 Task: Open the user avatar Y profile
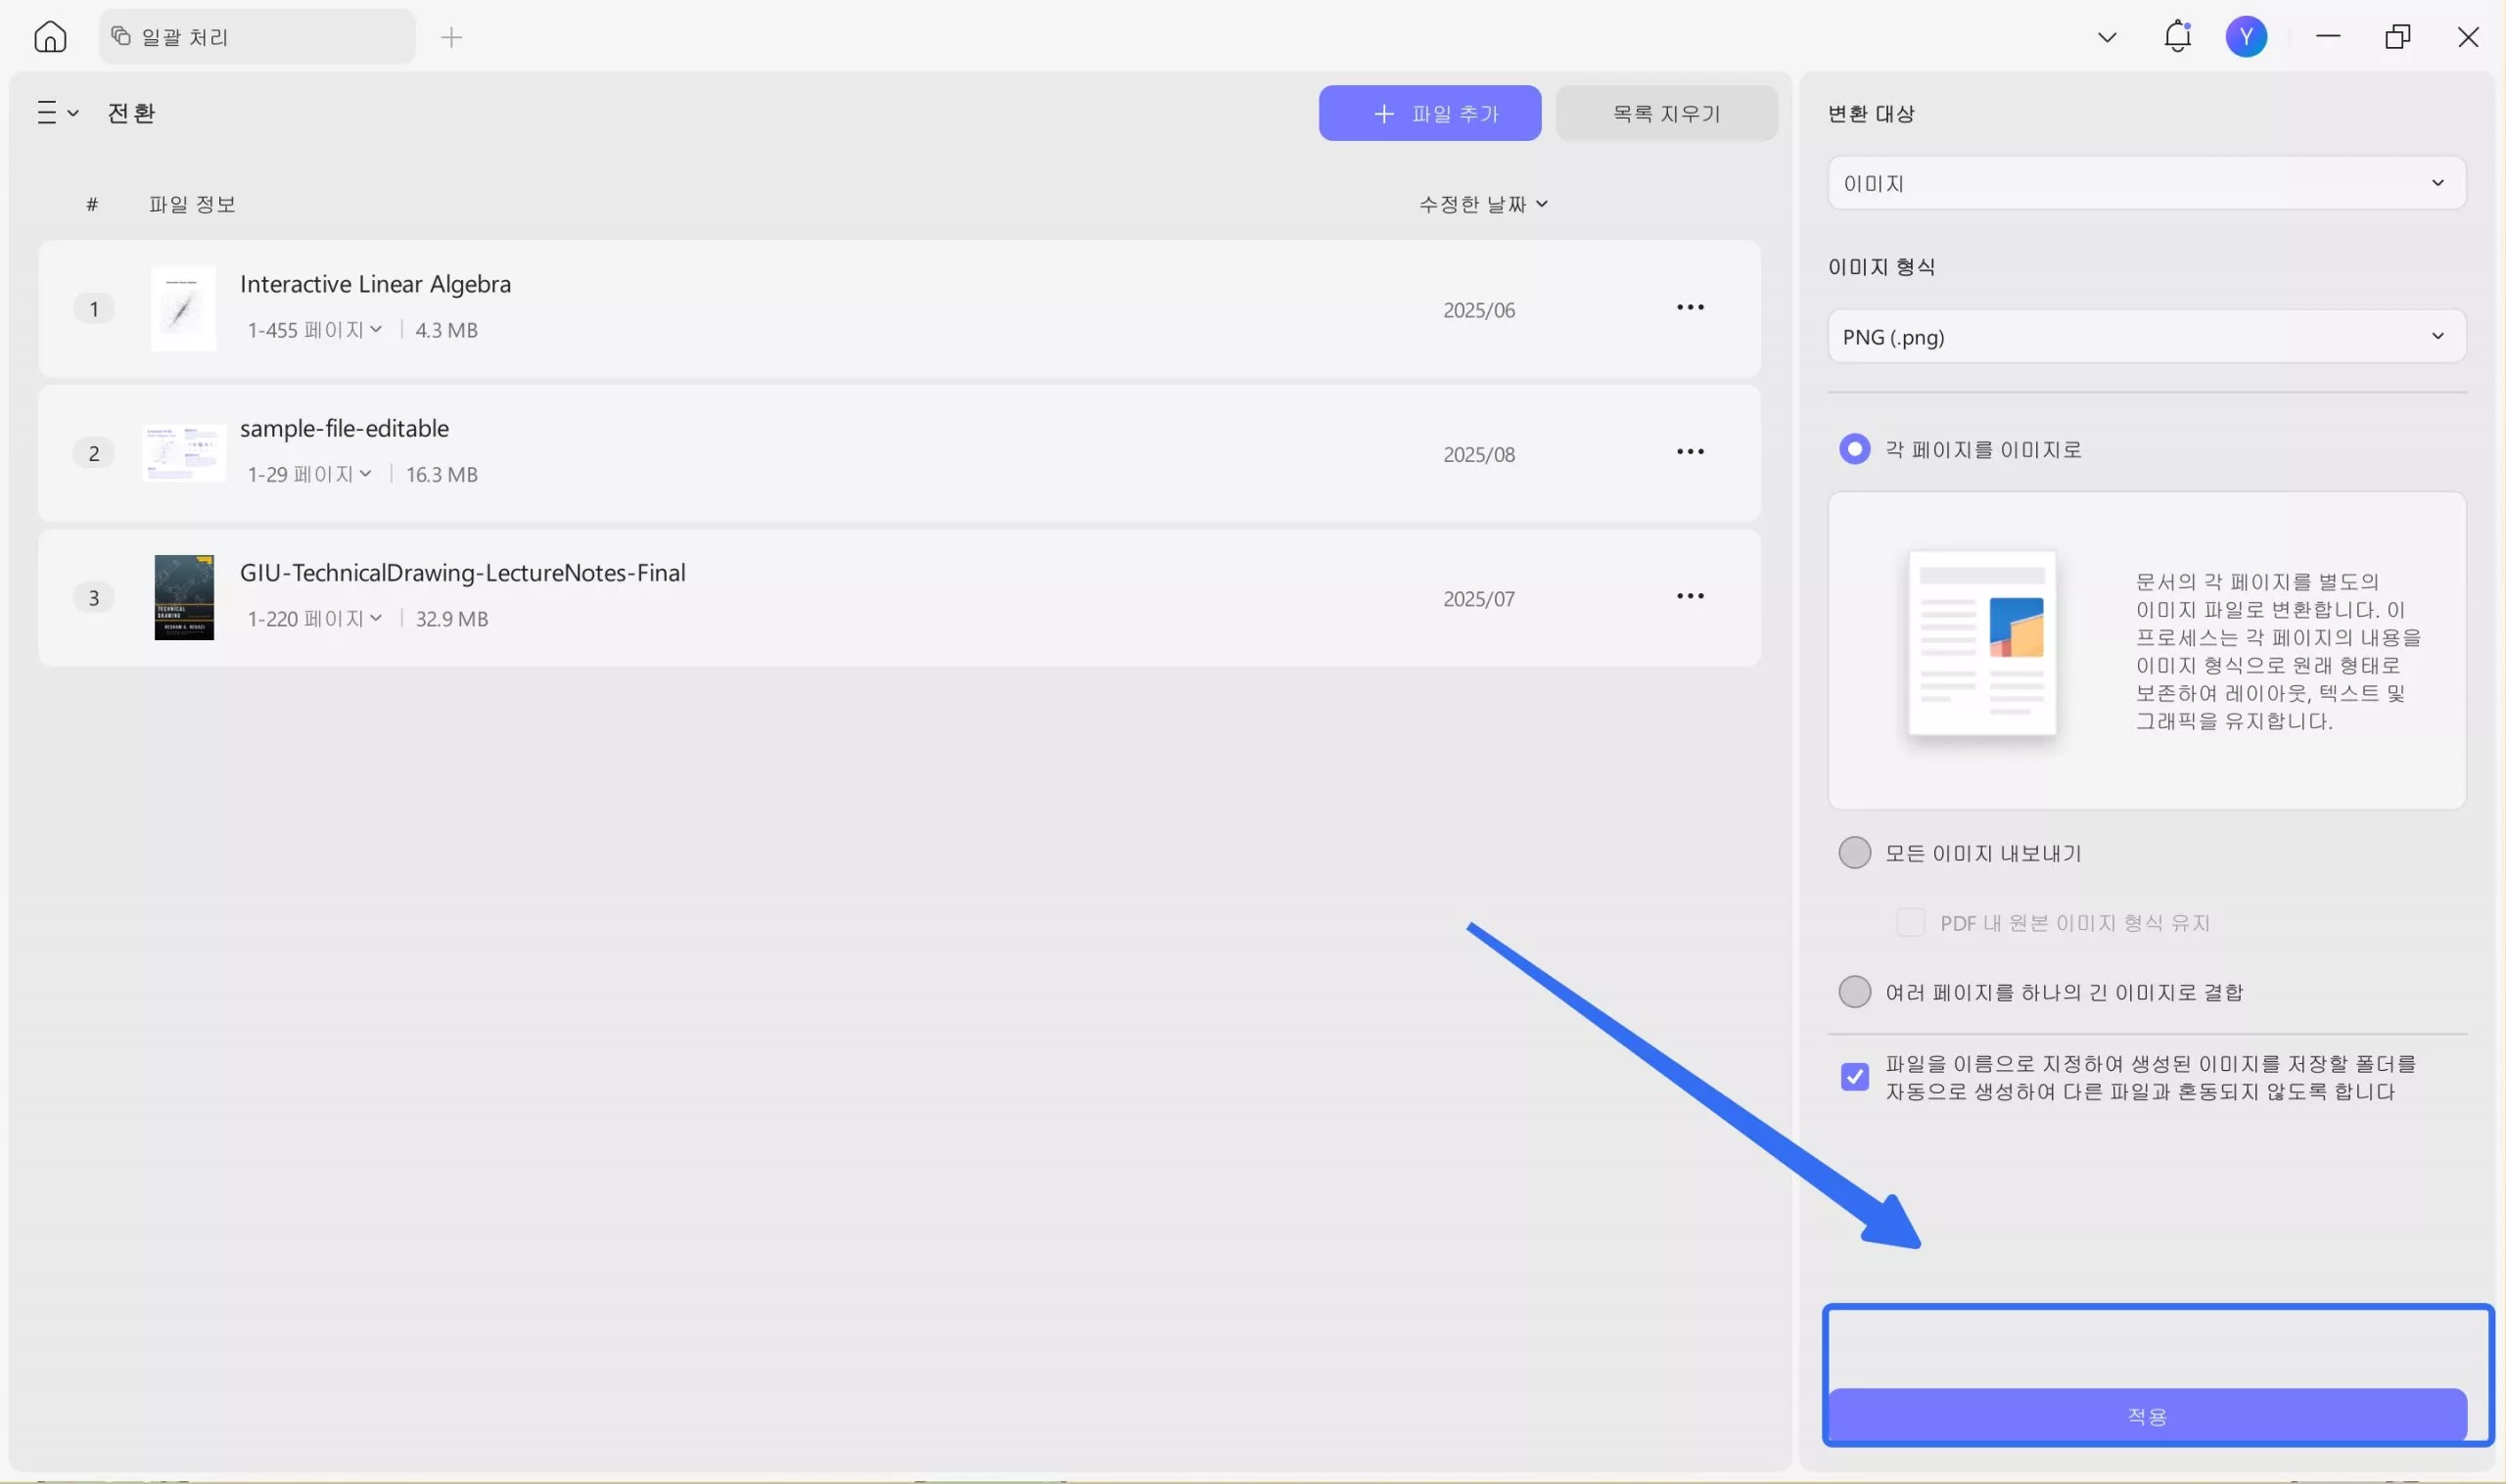pyautogui.click(x=2245, y=37)
